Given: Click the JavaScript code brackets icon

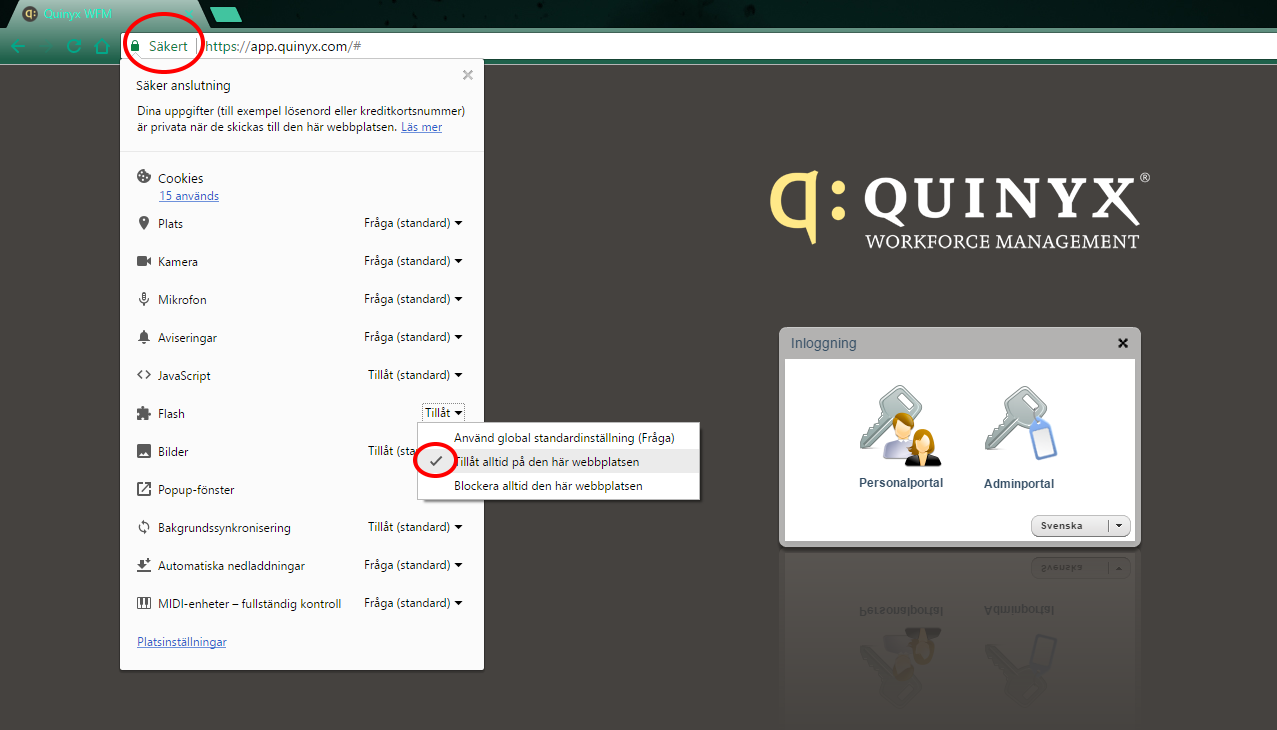Looking at the screenshot, I should [x=144, y=375].
